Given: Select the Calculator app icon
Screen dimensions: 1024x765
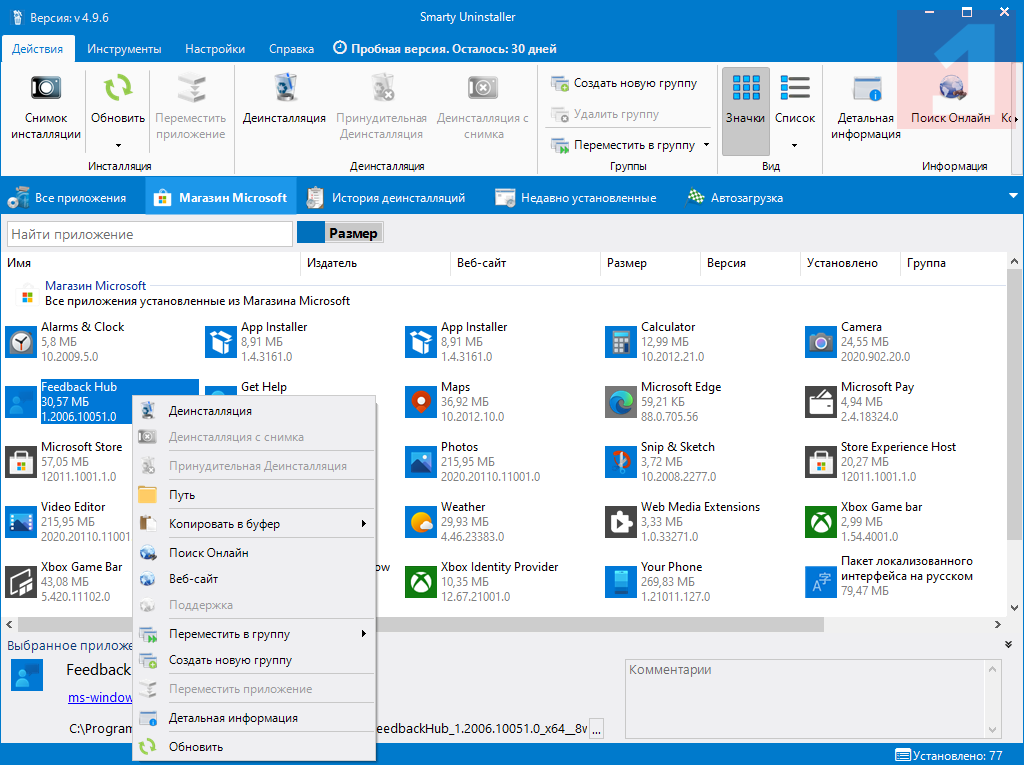Looking at the screenshot, I should pos(621,342).
